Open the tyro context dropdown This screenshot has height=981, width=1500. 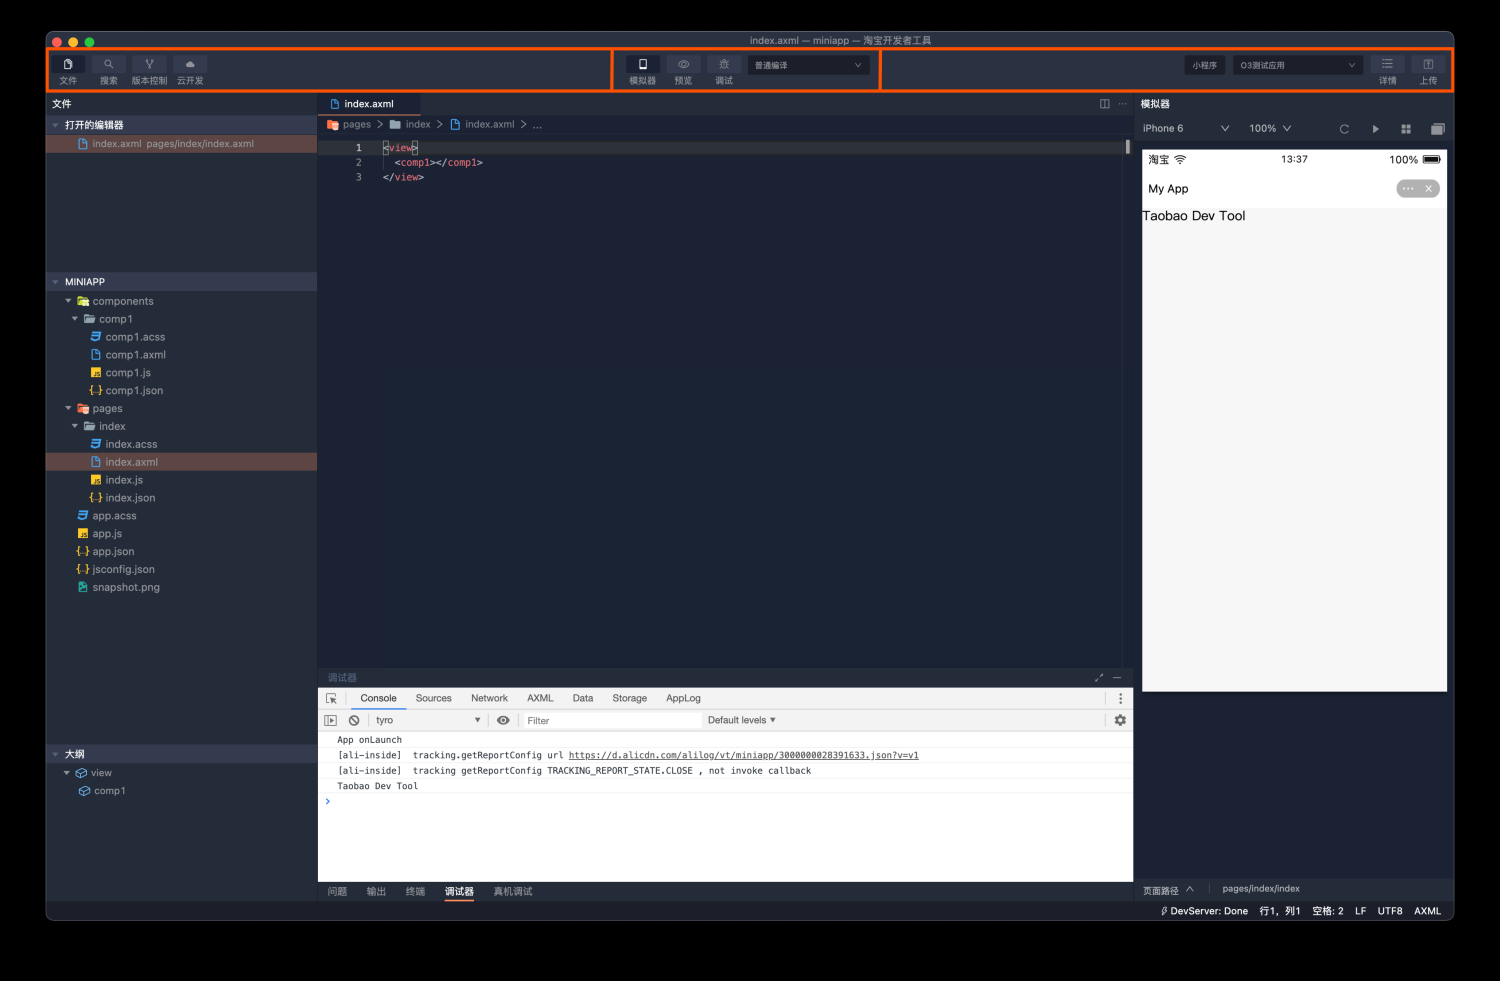click(428, 720)
